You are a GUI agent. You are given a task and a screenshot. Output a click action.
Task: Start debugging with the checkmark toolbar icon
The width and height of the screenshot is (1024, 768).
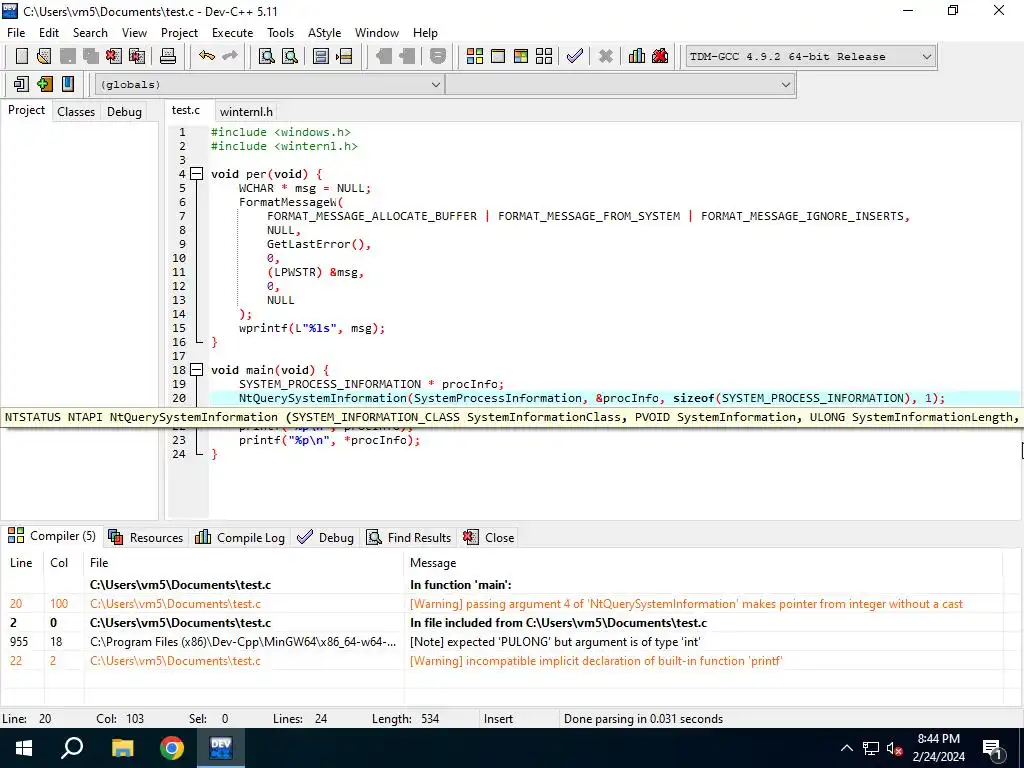coord(575,56)
